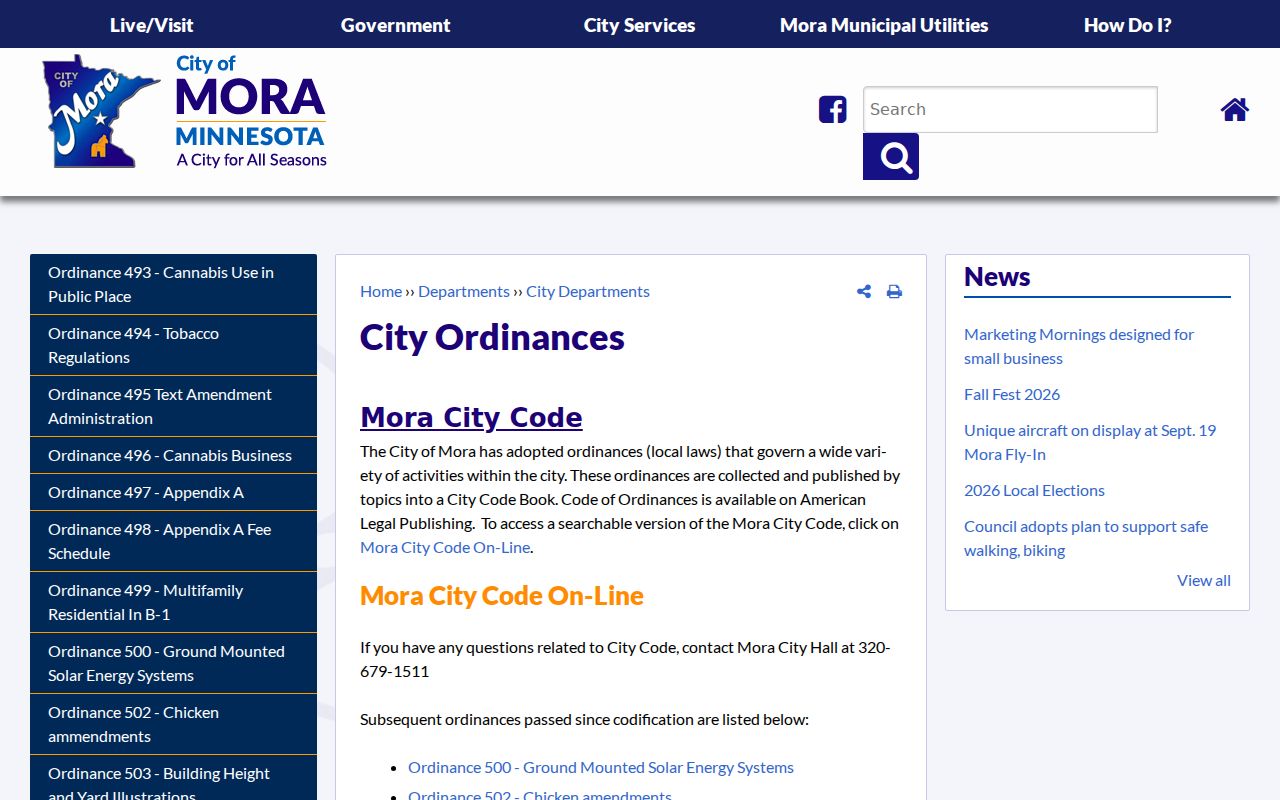Open sidebar Ordinance 502 - Chicken ammendments
The width and height of the screenshot is (1280, 800).
point(173,724)
